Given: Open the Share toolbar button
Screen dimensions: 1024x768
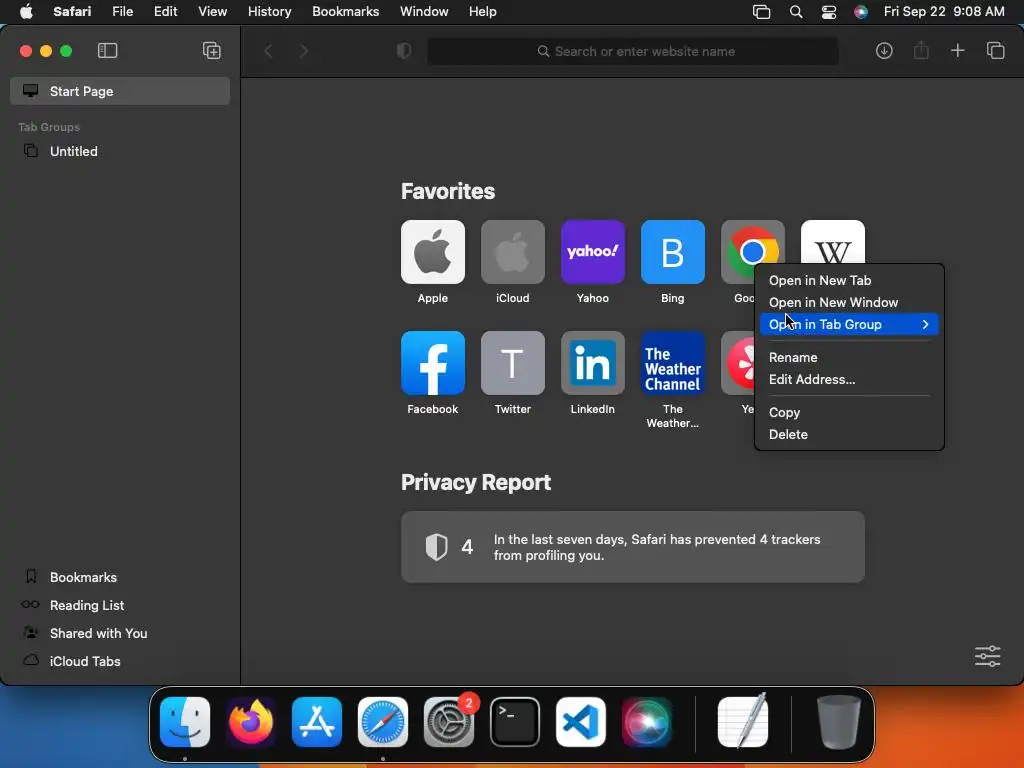Looking at the screenshot, I should pyautogui.click(x=921, y=51).
